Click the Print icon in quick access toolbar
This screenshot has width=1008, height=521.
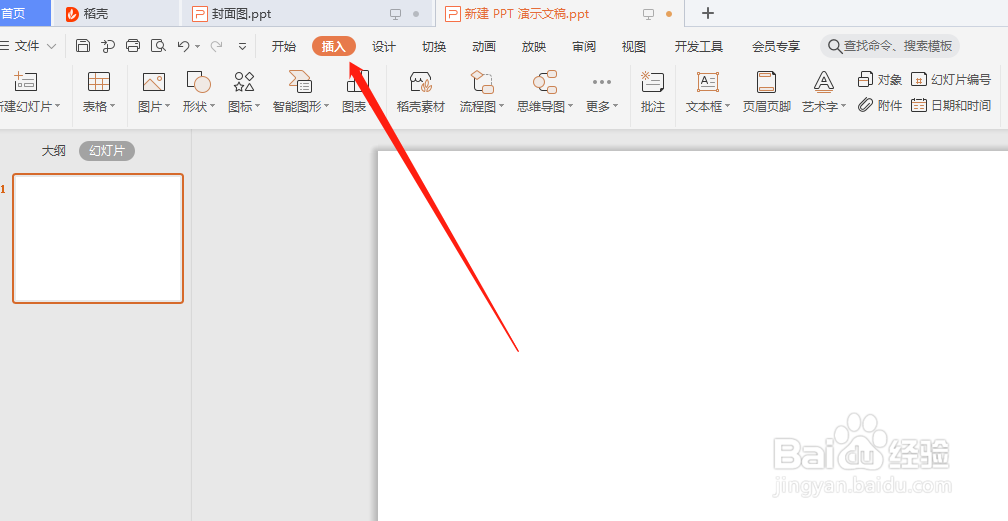[133, 46]
